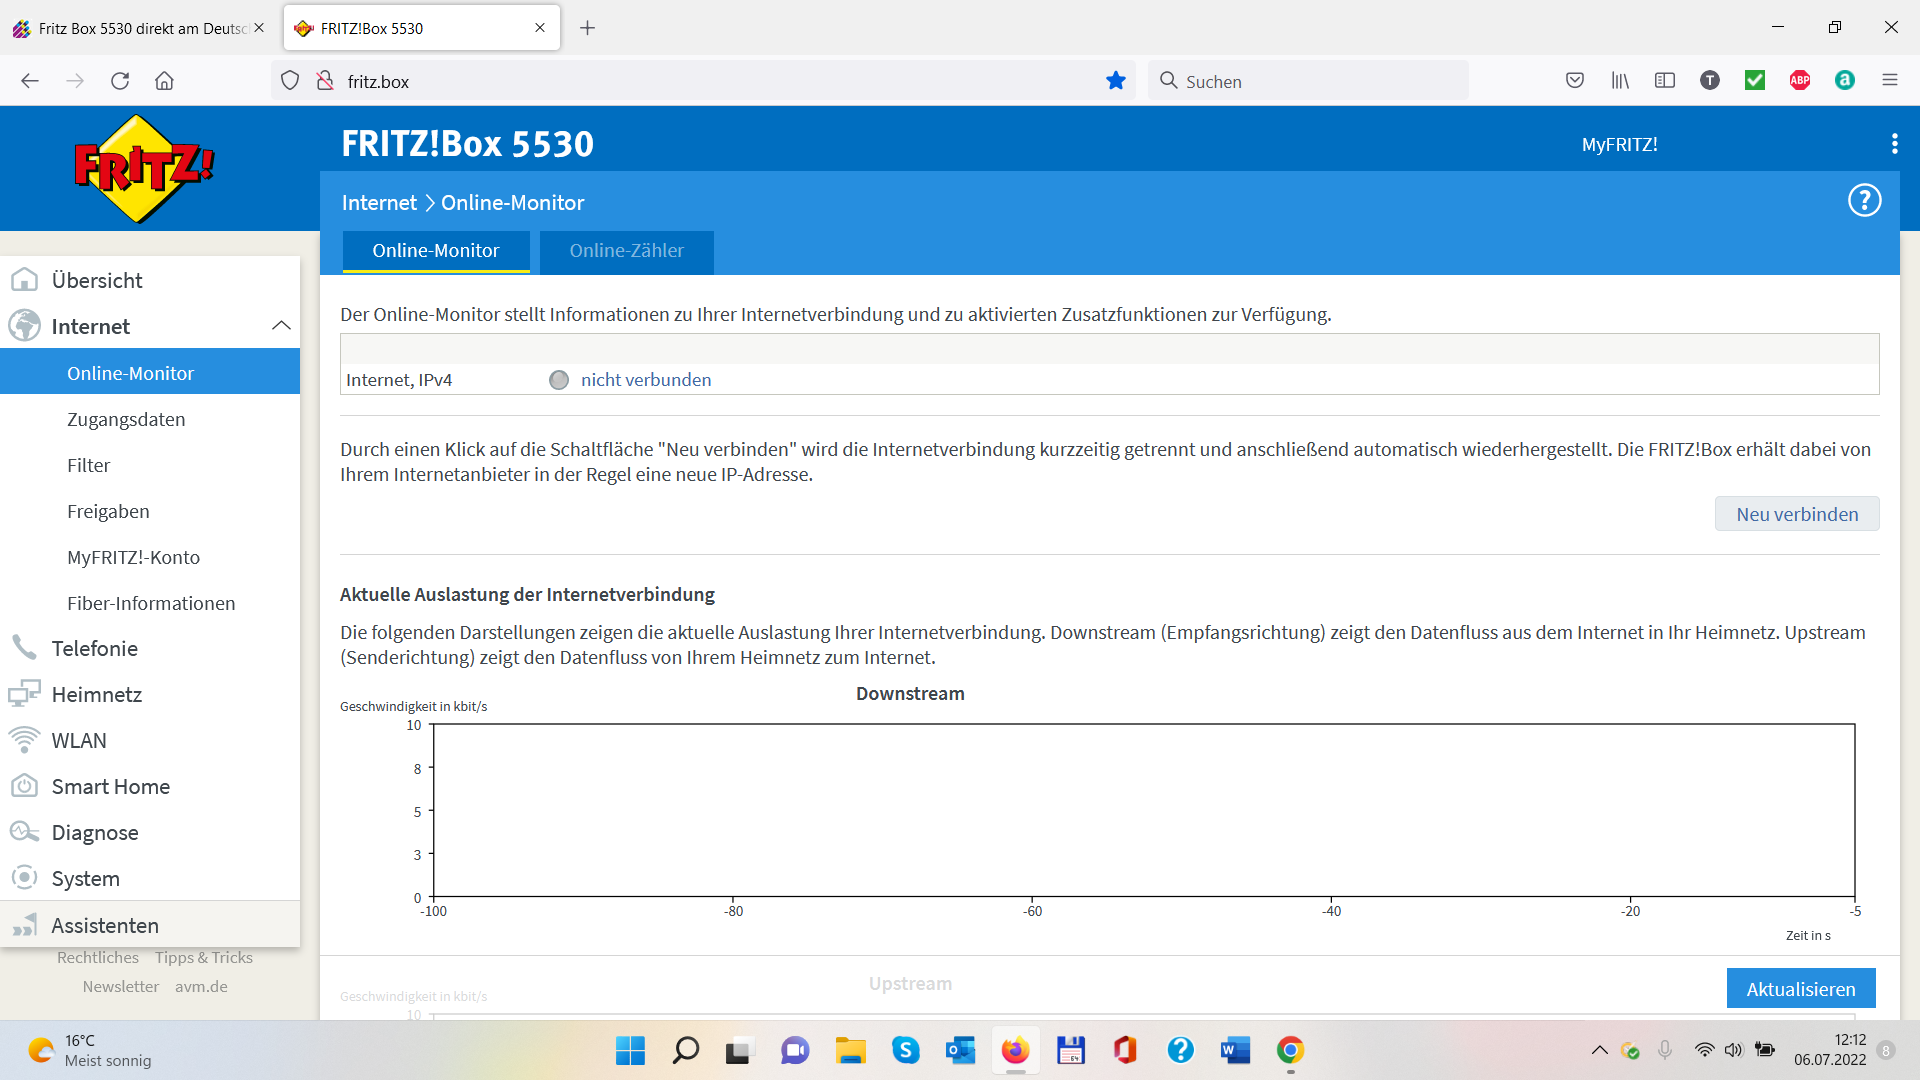Click the Internet breadcrumb link
This screenshot has height=1080, width=1920.
[x=379, y=203]
